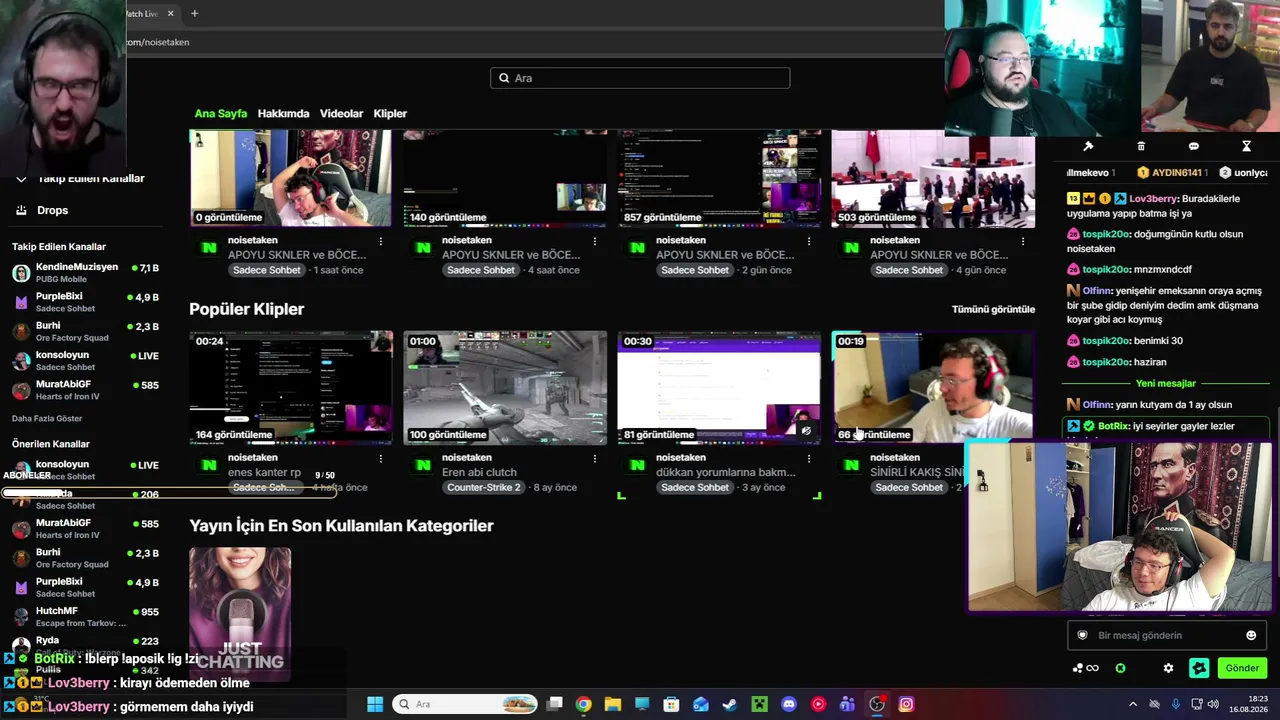Close the current browser tab

[170, 13]
